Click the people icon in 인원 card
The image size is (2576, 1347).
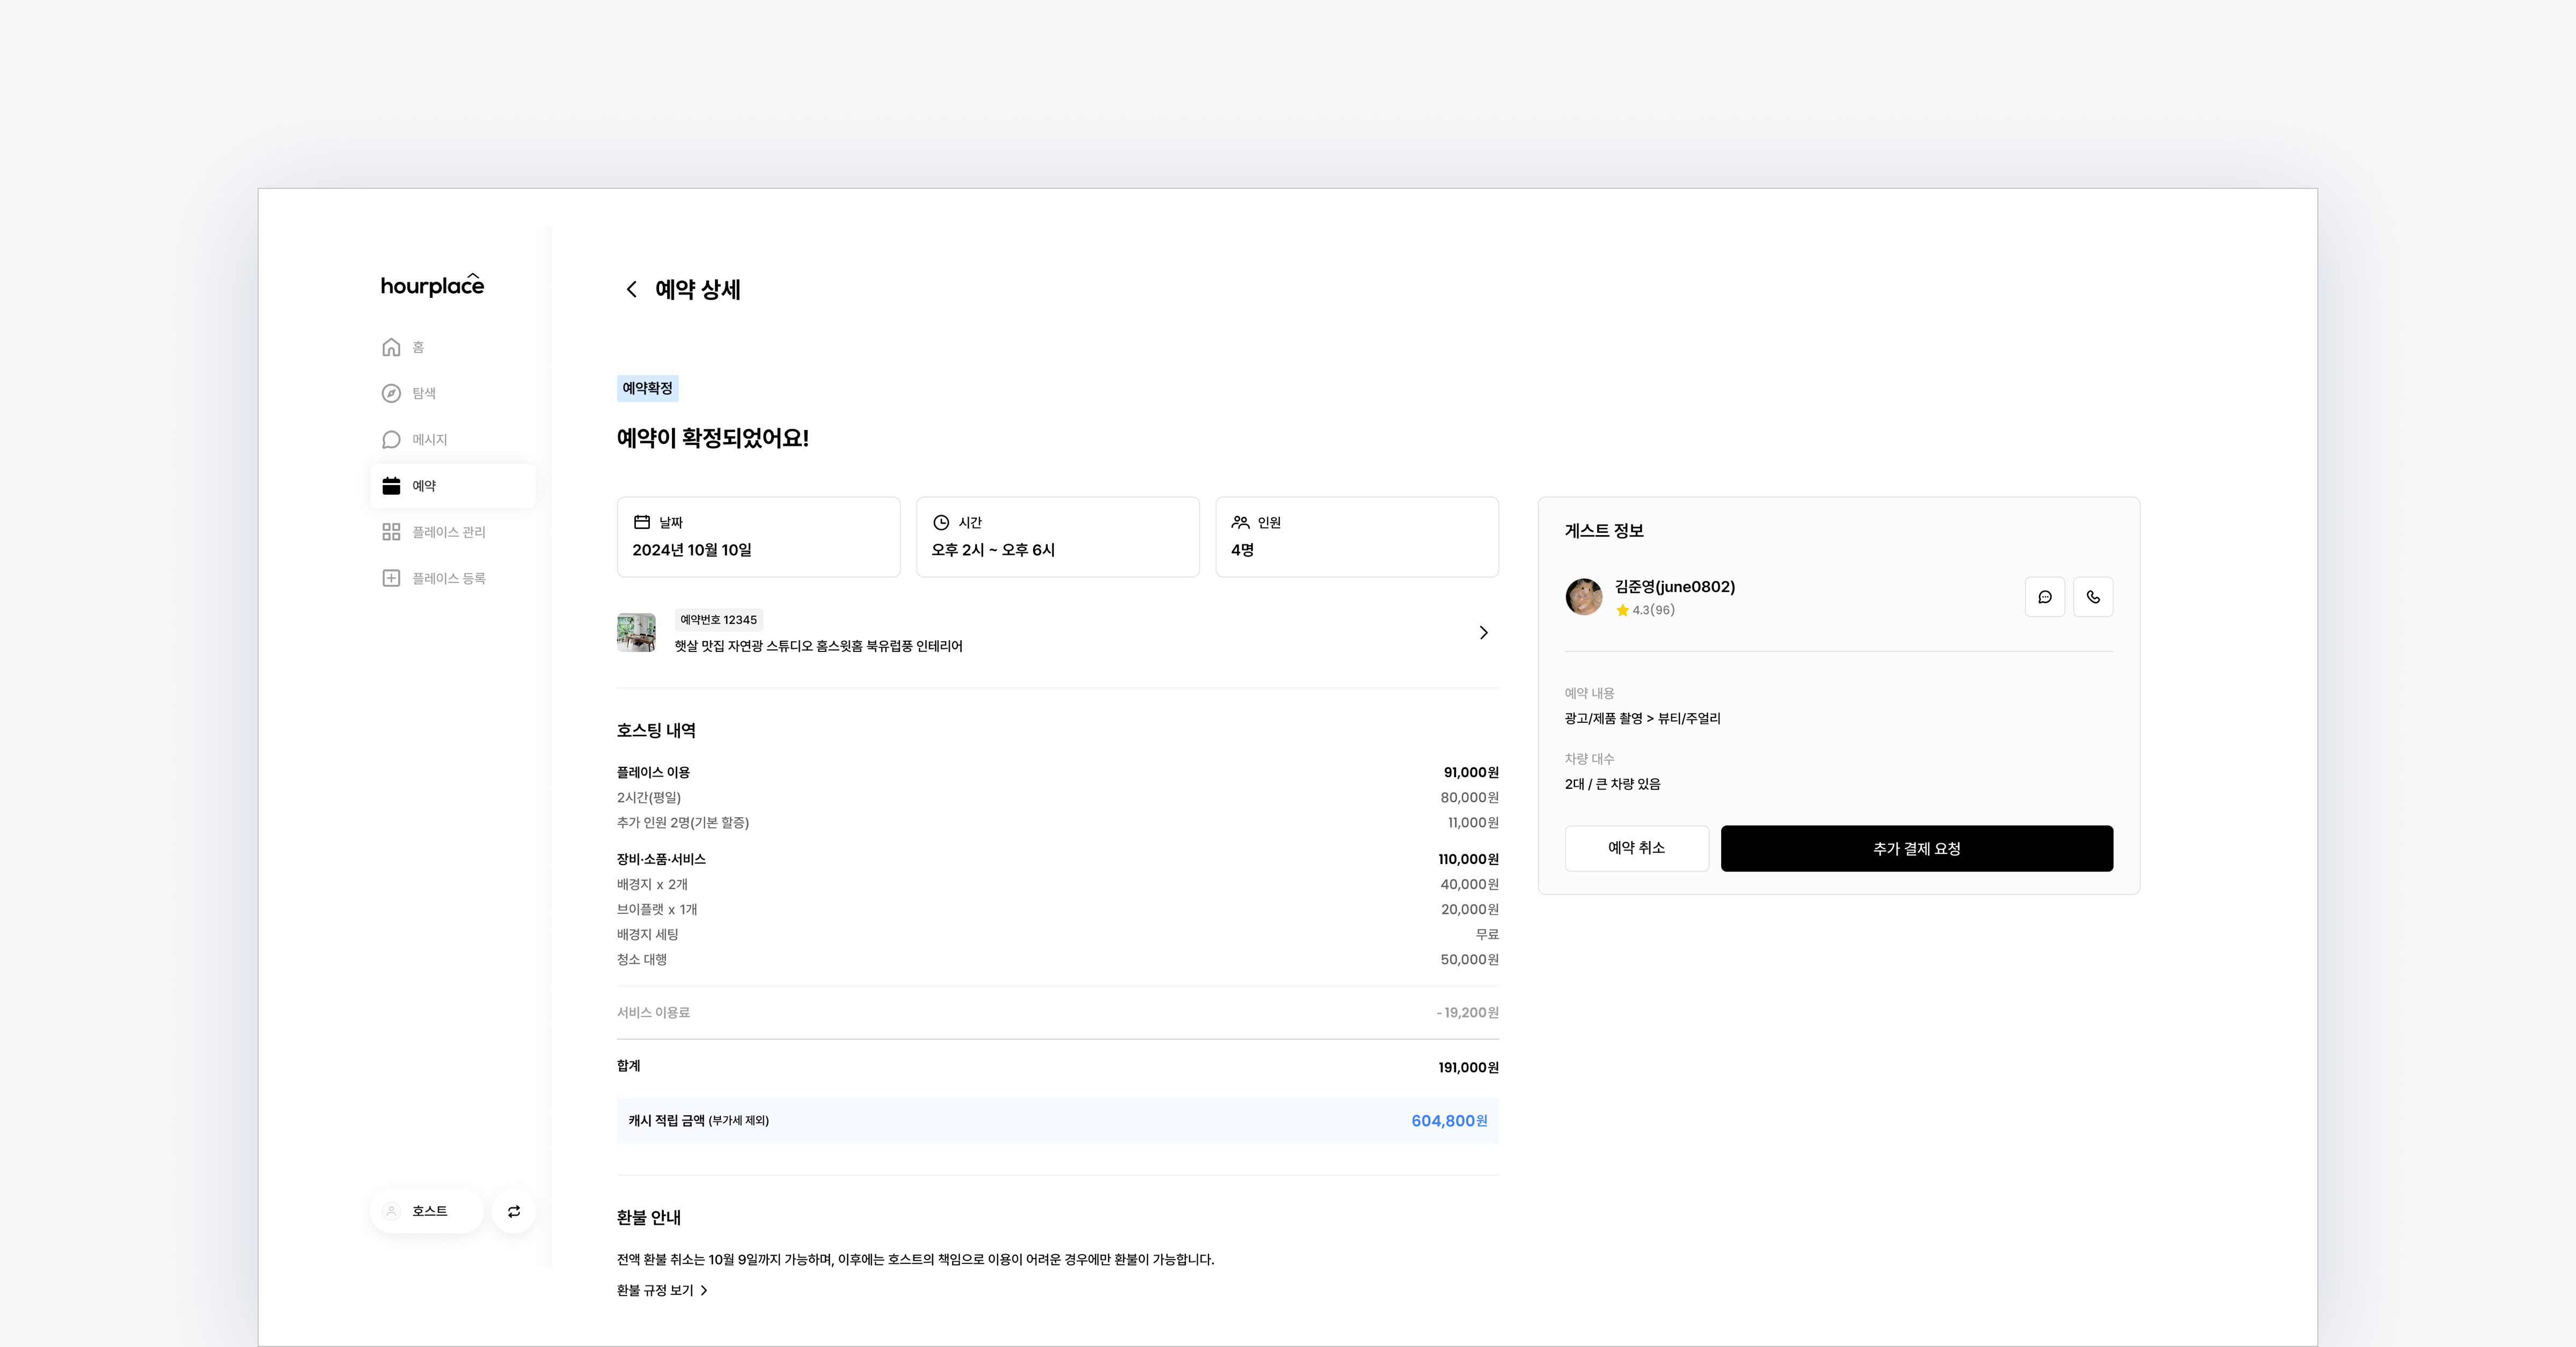point(1240,522)
